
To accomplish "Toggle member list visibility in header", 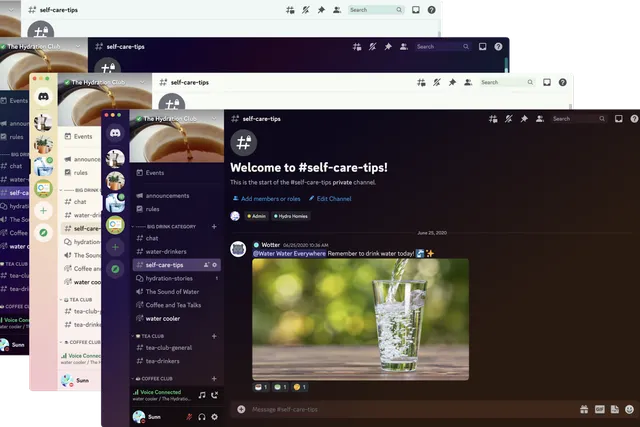I will 539,119.
